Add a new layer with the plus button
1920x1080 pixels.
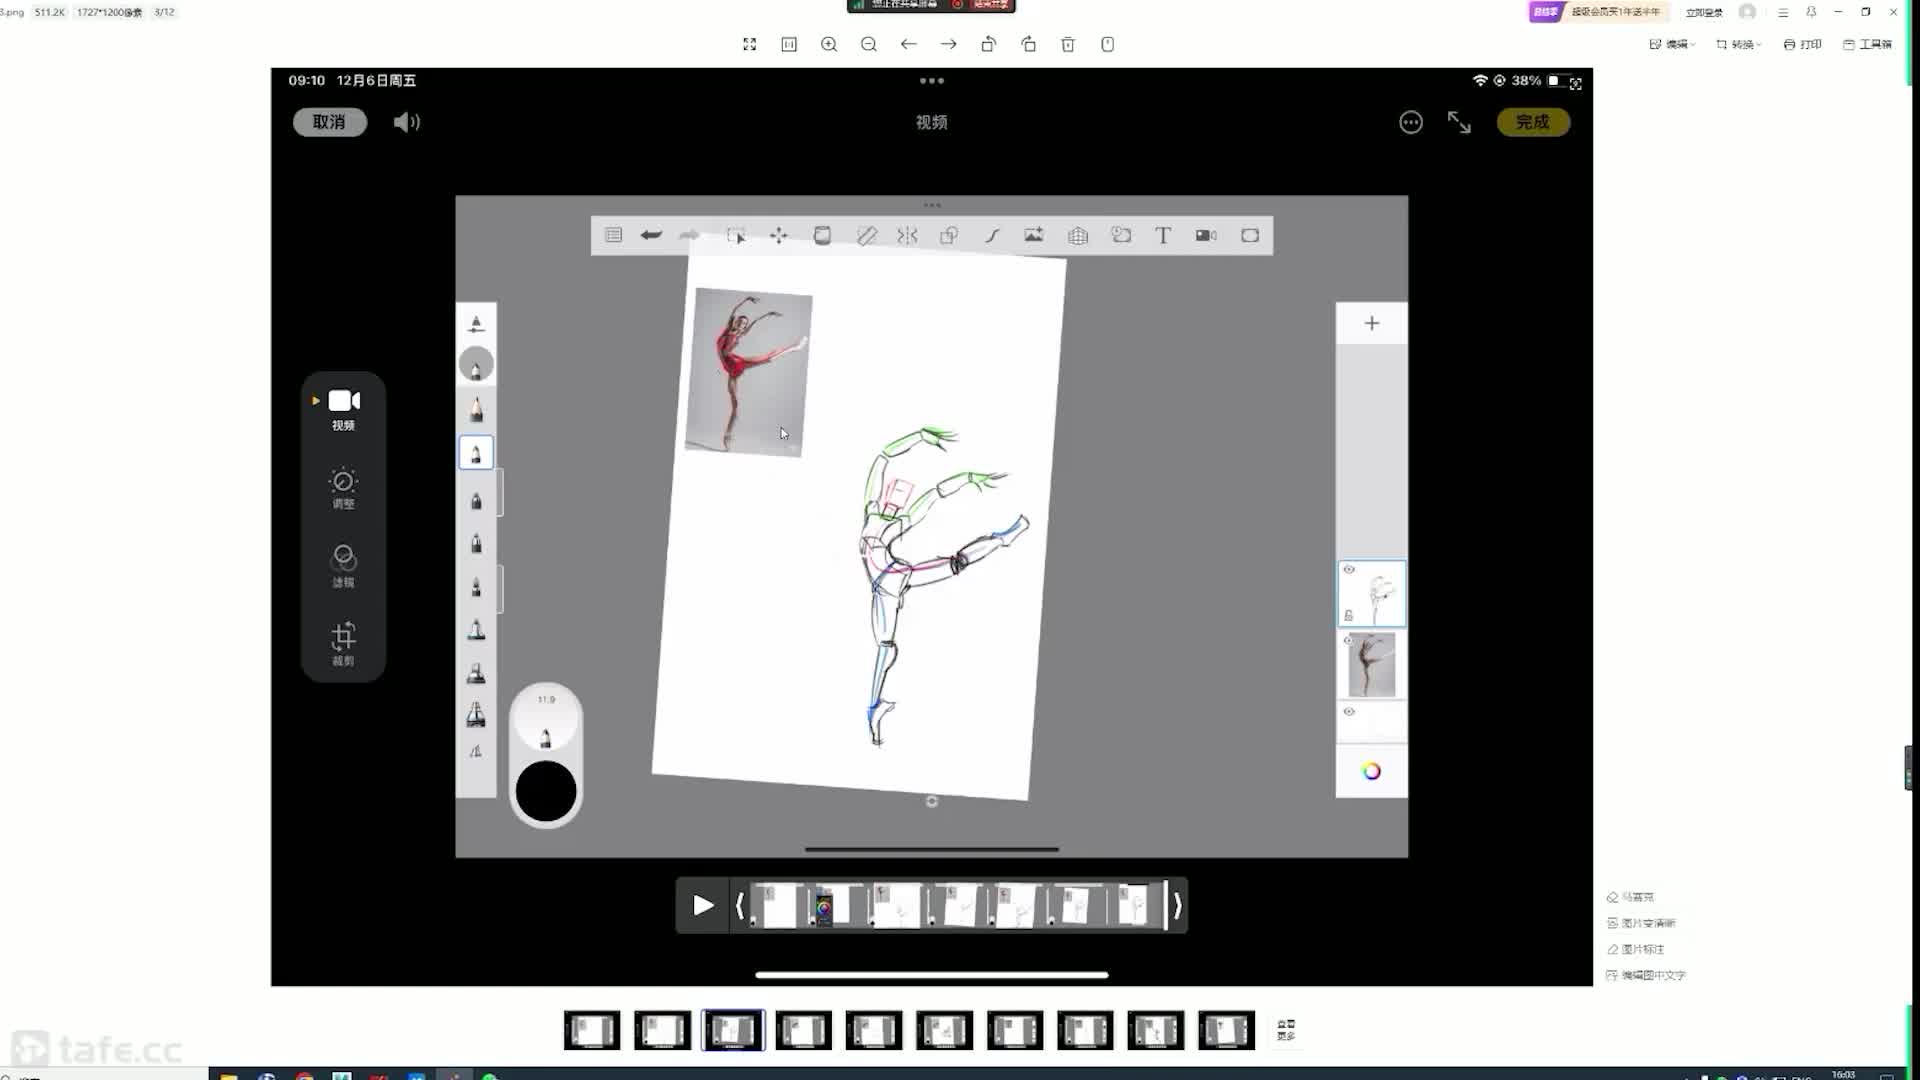pos(1372,323)
